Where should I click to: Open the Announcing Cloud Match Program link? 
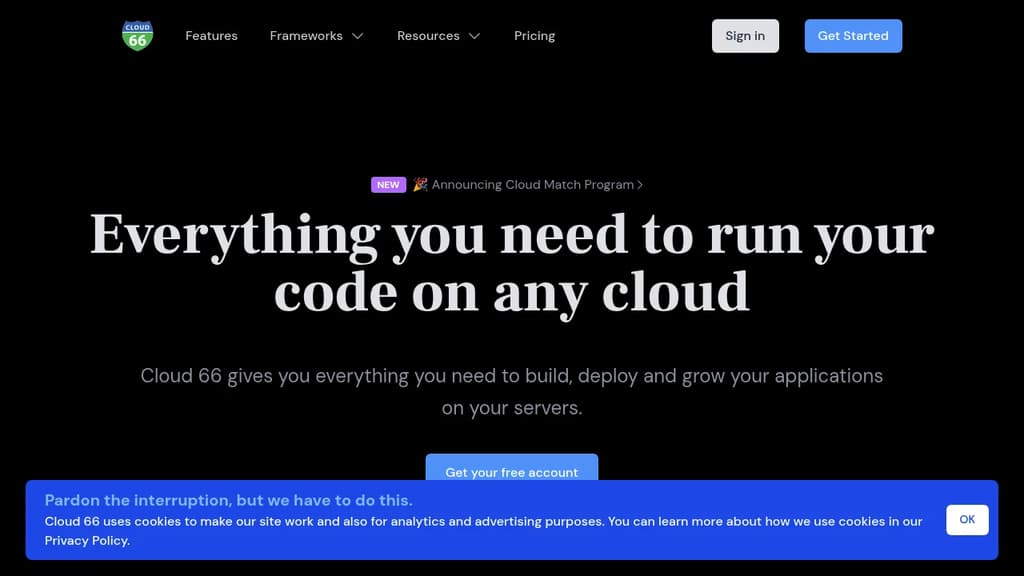point(532,185)
